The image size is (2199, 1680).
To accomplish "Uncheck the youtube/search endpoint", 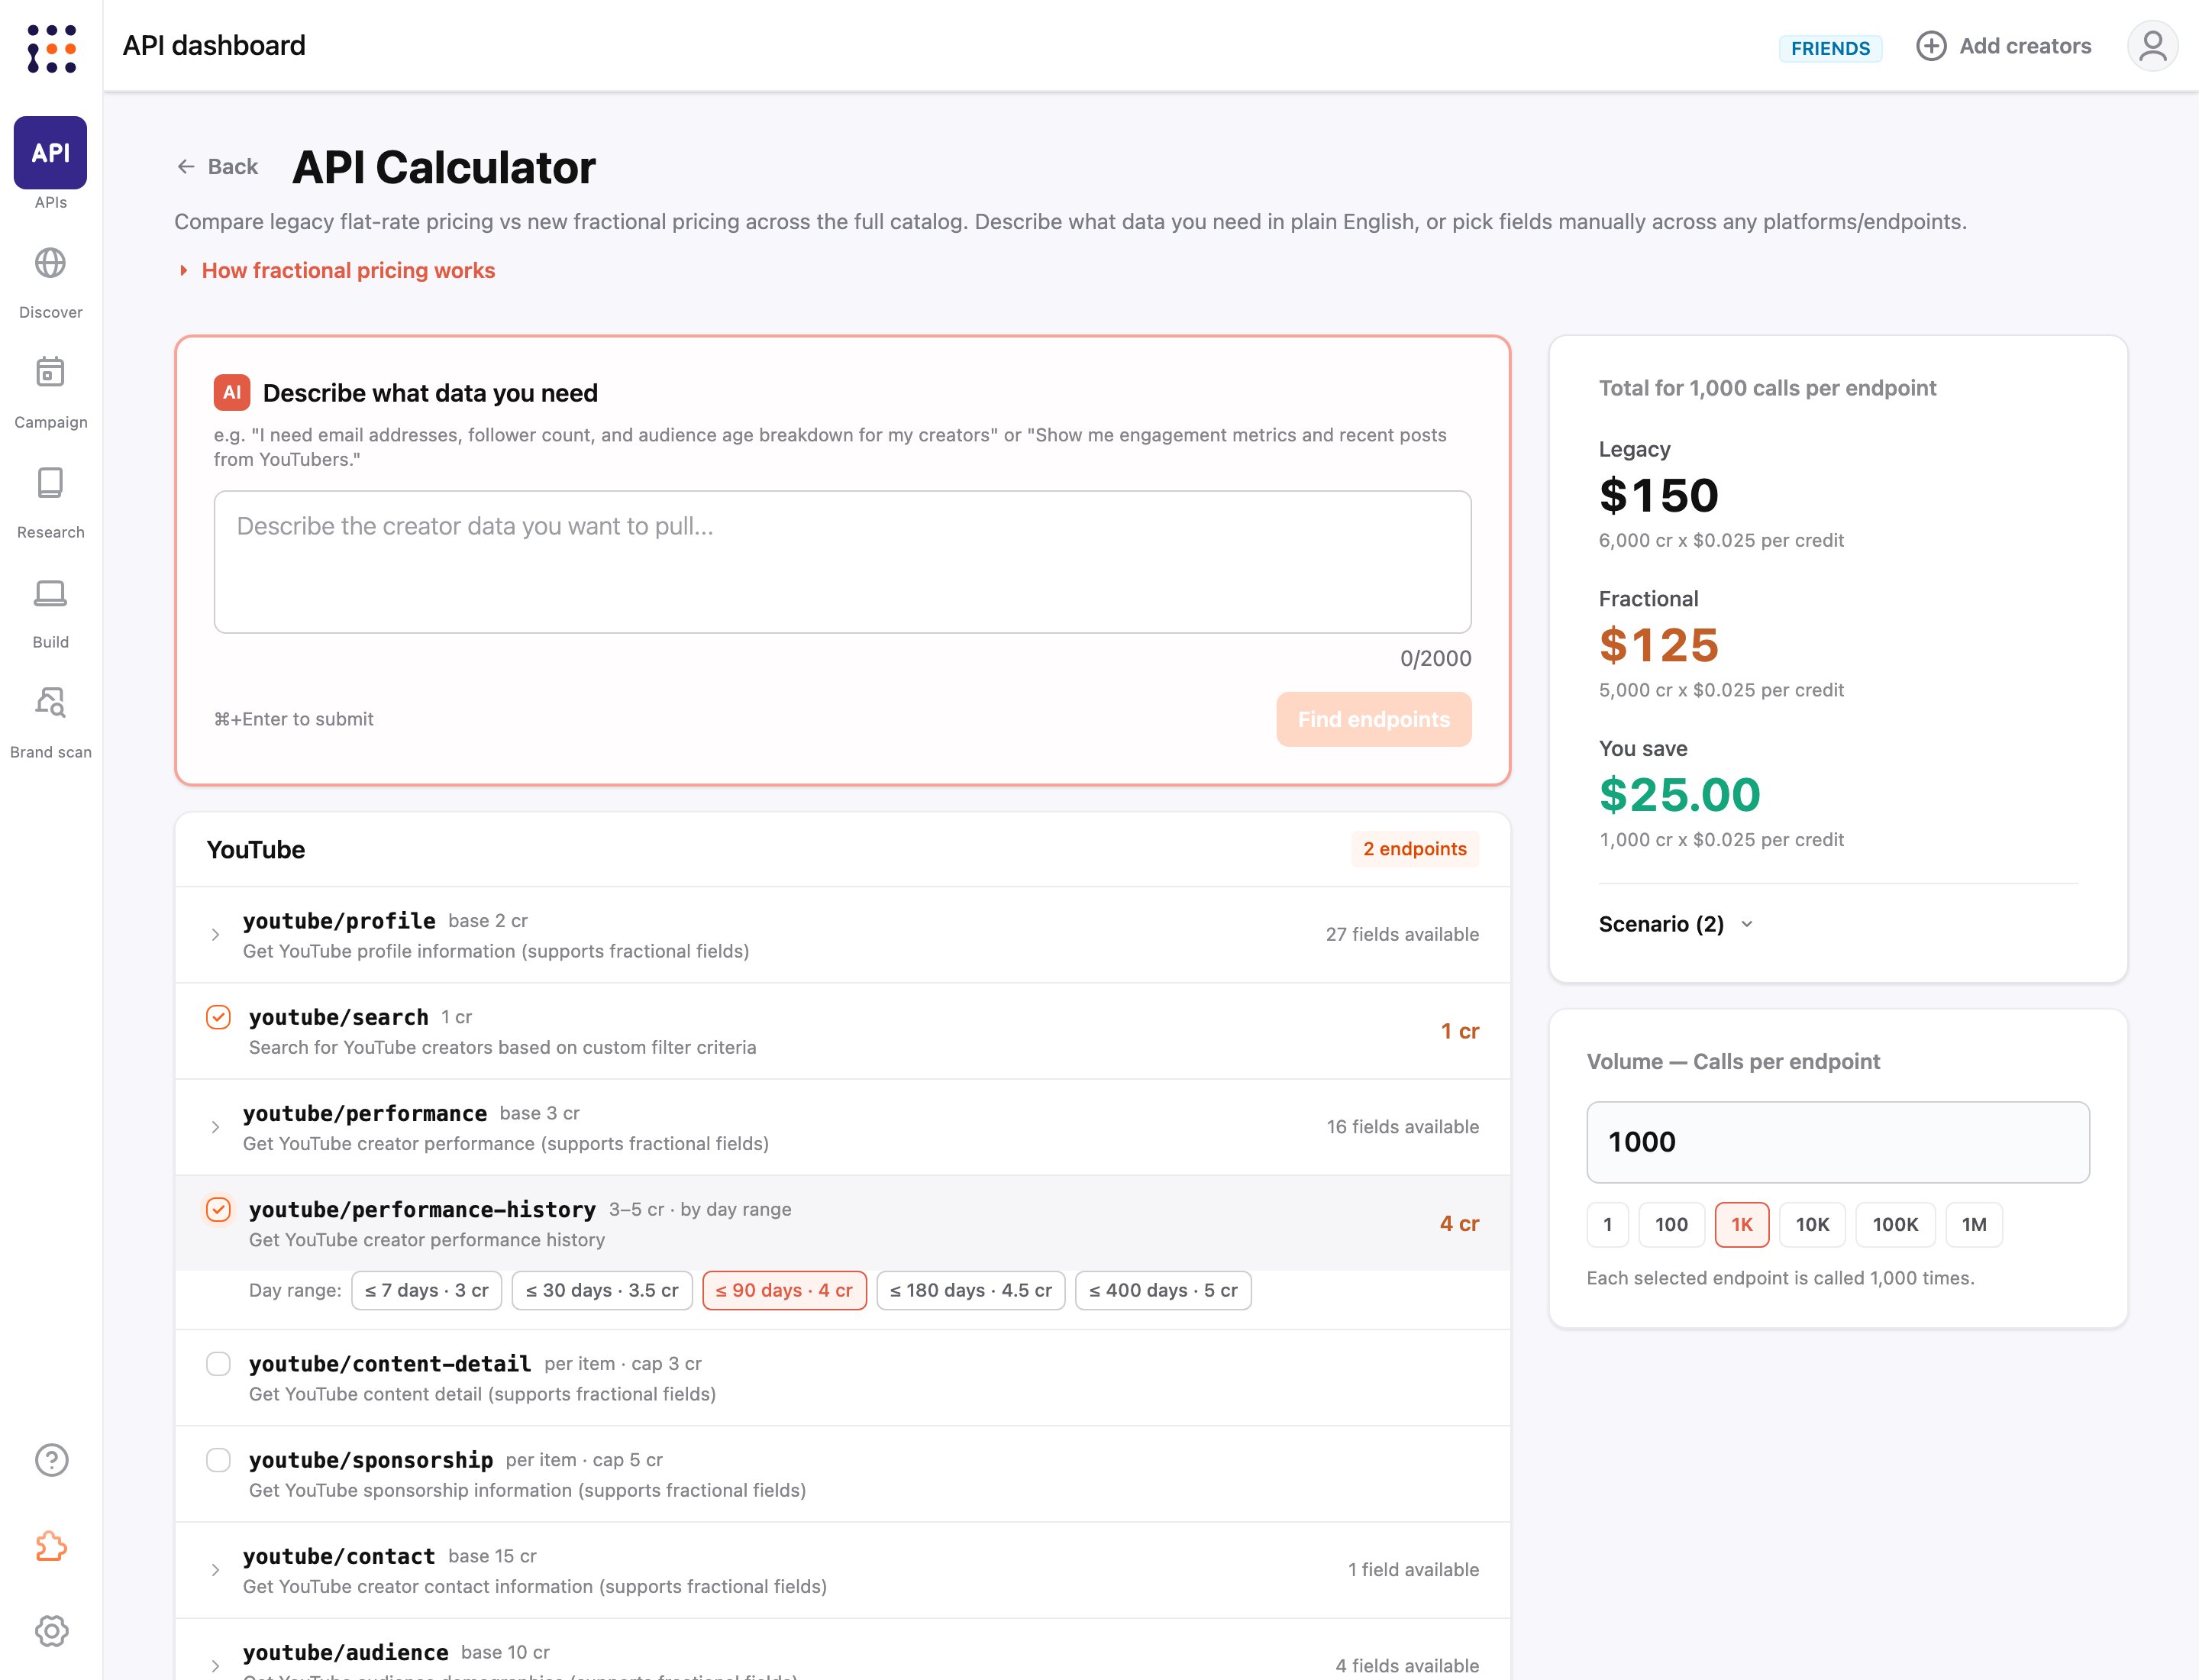I will tap(218, 1017).
